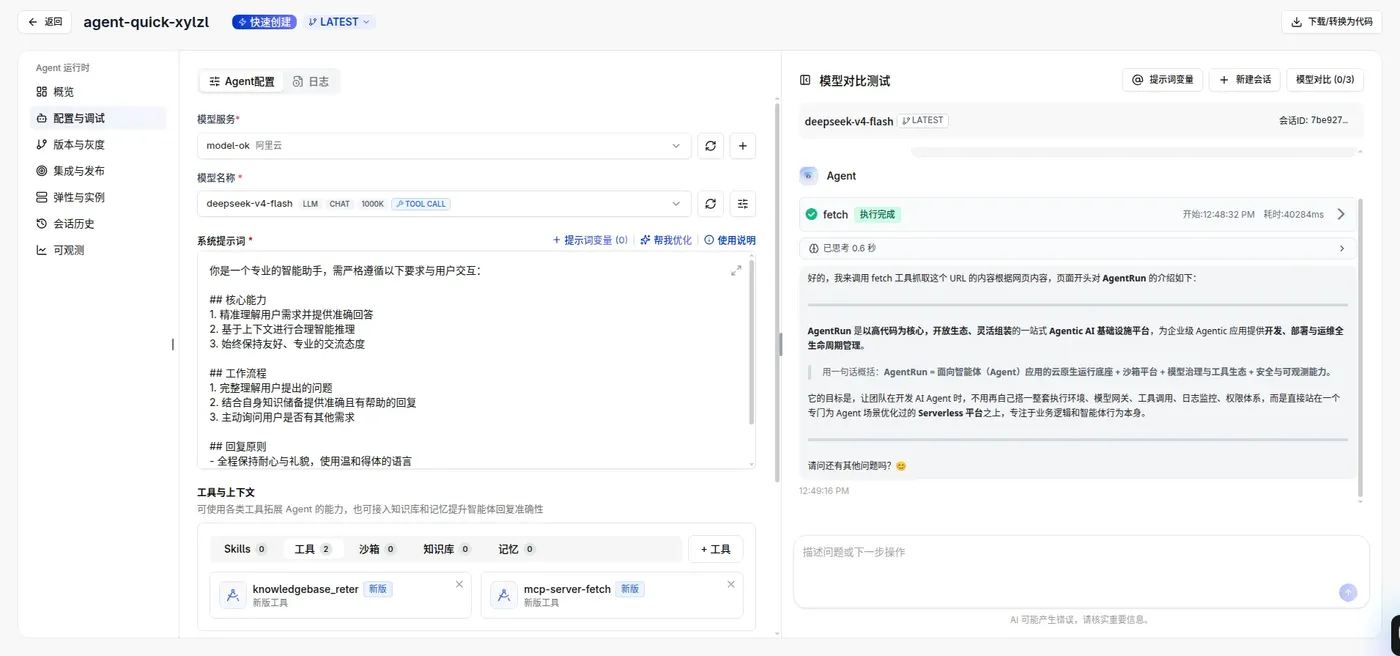Click 提示词变量 (0) link
The width and height of the screenshot is (1400, 656).
[590, 240]
